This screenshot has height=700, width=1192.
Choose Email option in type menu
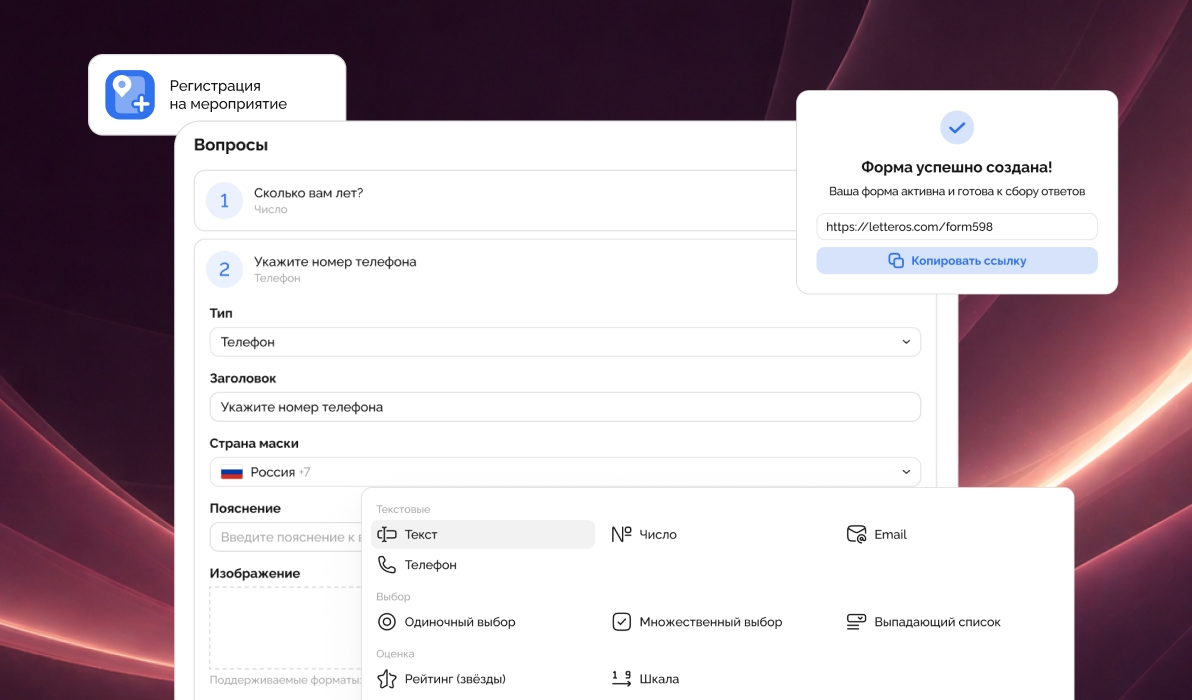pos(877,534)
